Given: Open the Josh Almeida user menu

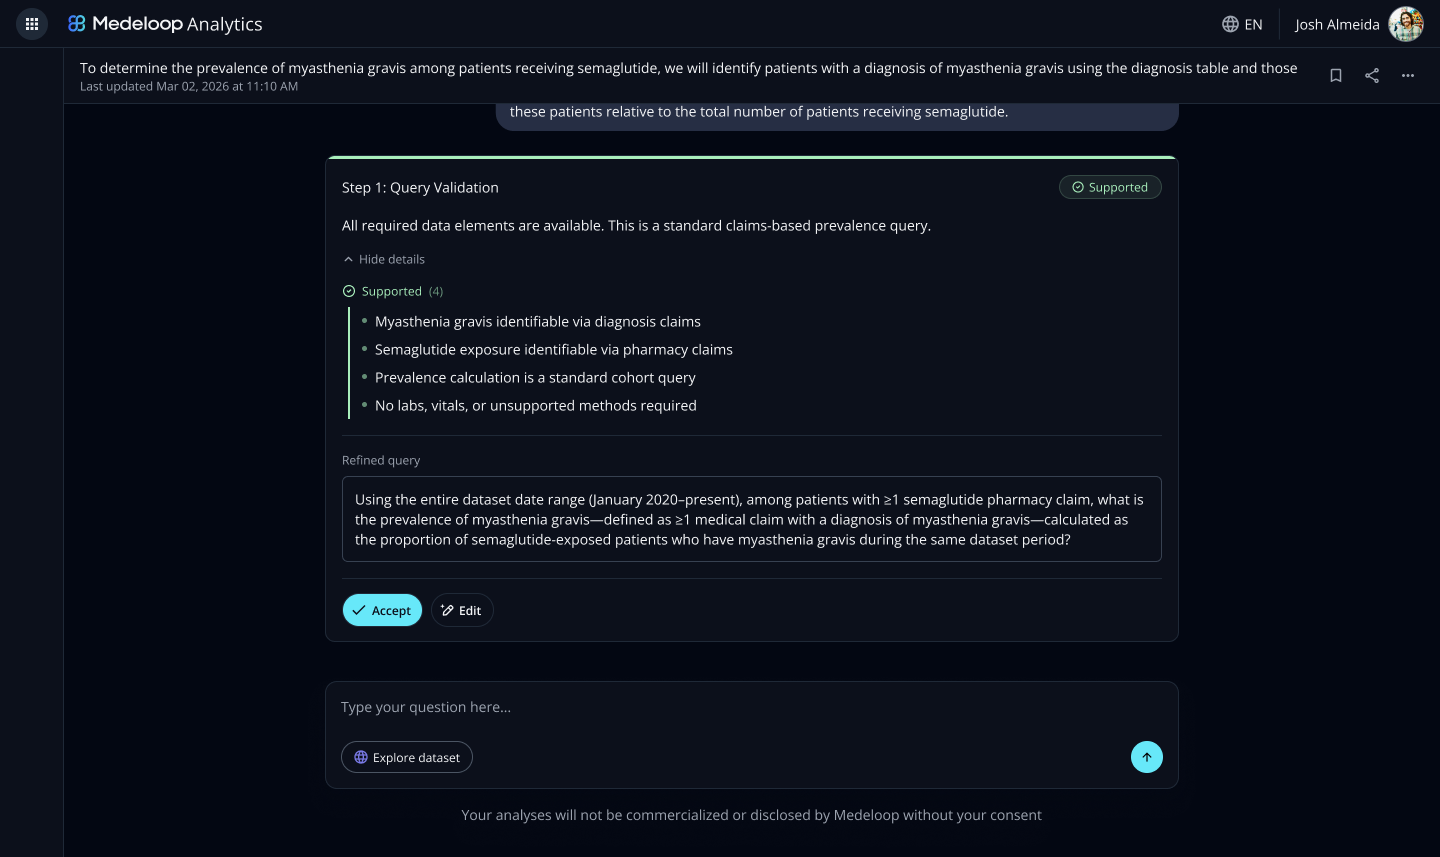Looking at the screenshot, I should (1337, 24).
